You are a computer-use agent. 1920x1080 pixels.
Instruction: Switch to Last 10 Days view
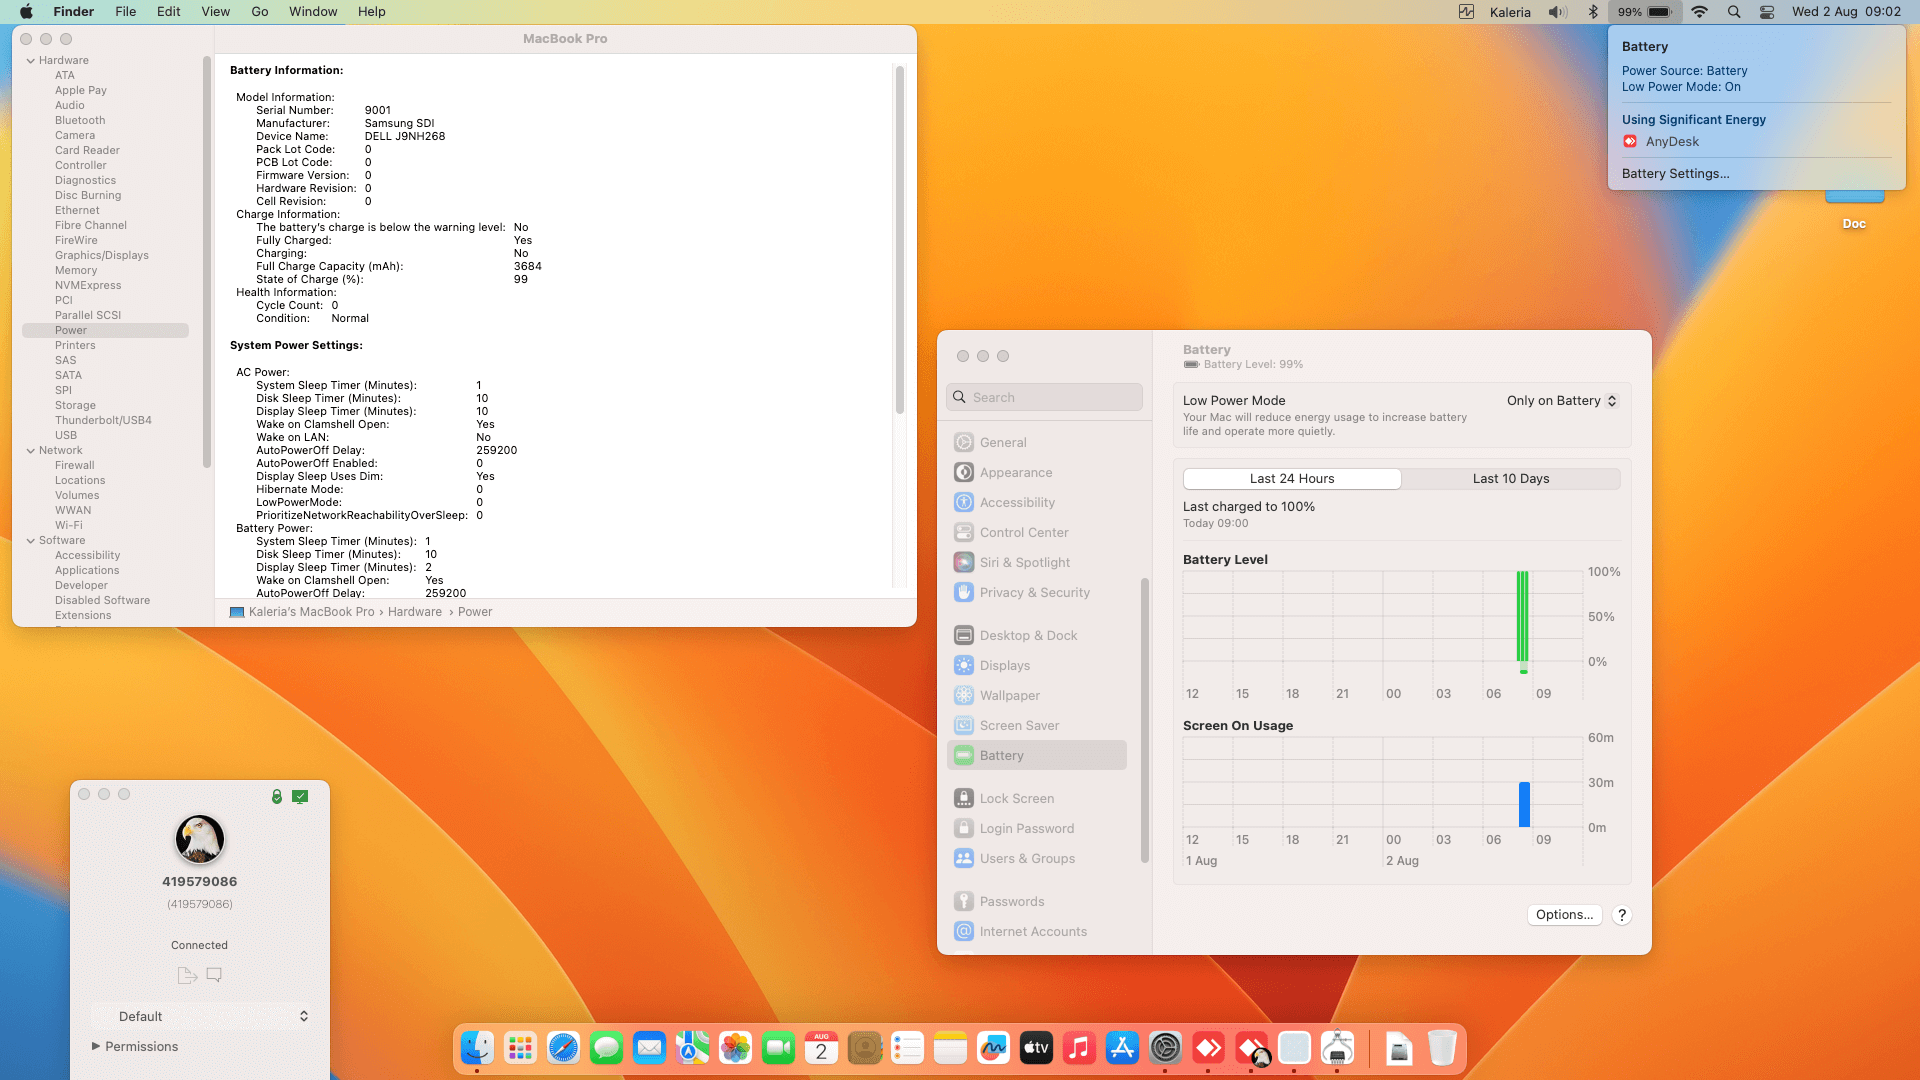1510,479
